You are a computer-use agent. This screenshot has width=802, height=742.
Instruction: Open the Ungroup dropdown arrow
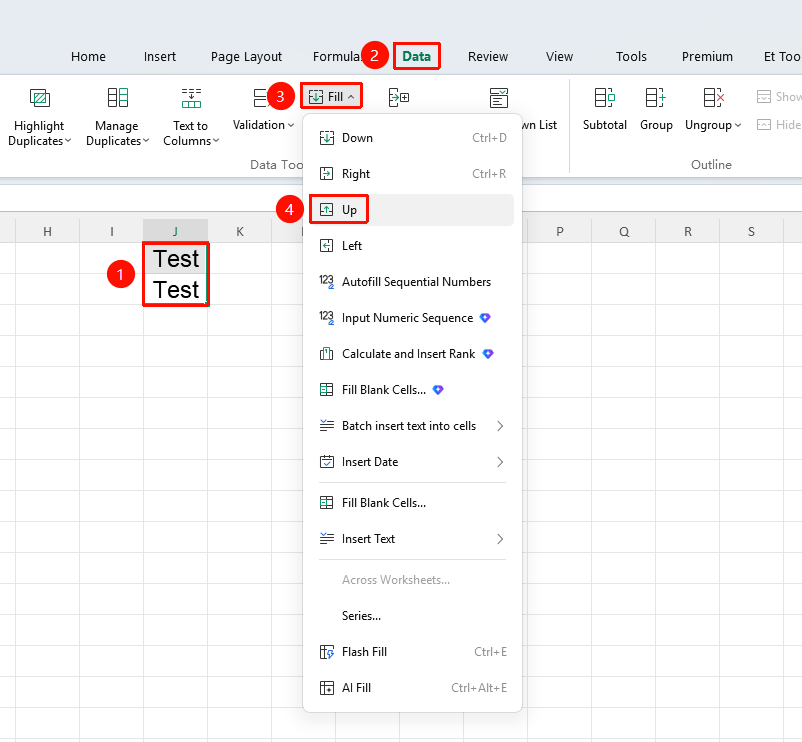[x=738, y=125]
